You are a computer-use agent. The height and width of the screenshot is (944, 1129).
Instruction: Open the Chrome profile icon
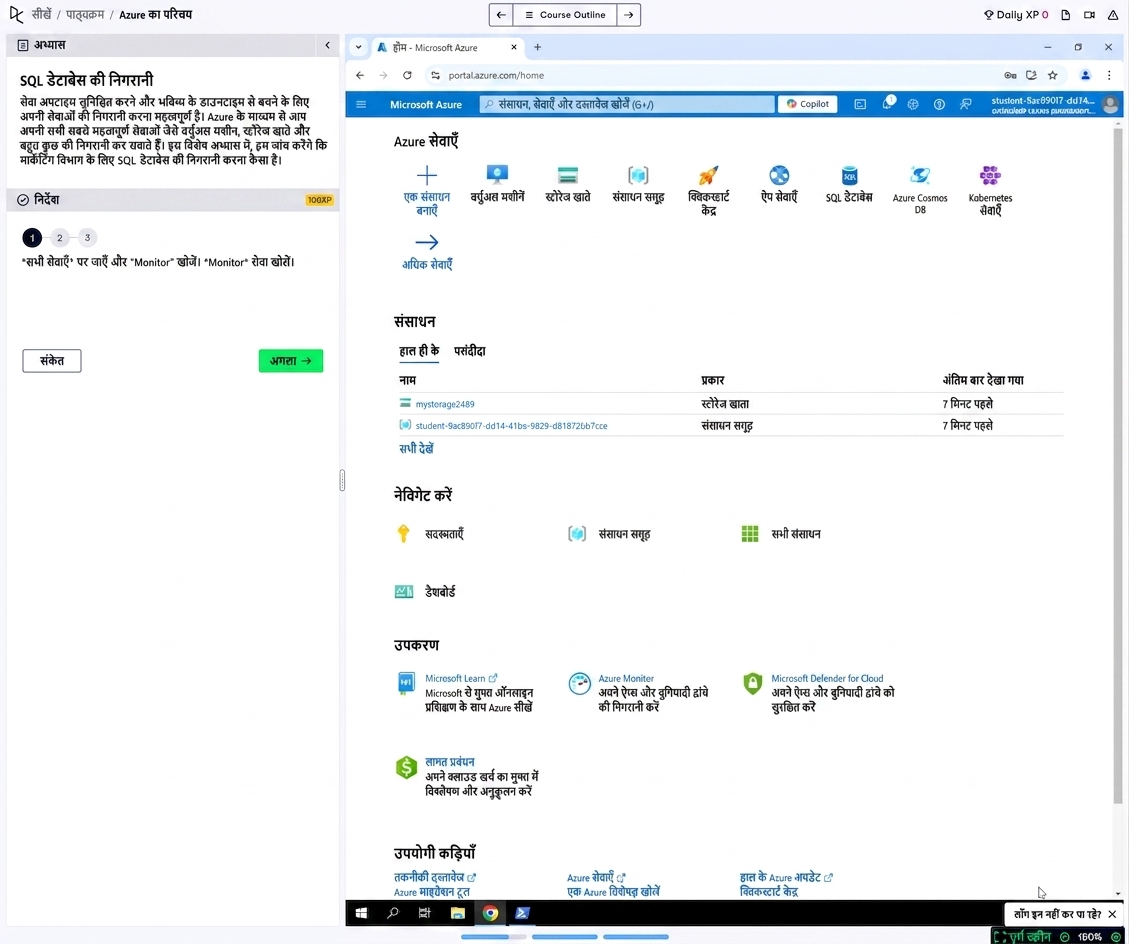click(1085, 75)
